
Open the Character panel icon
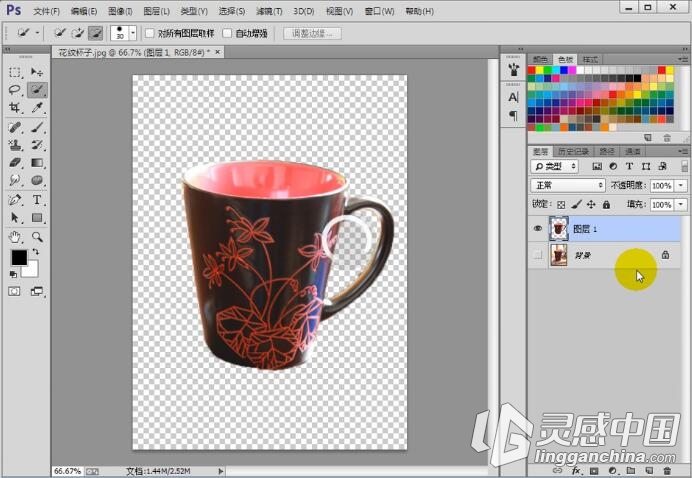(513, 97)
